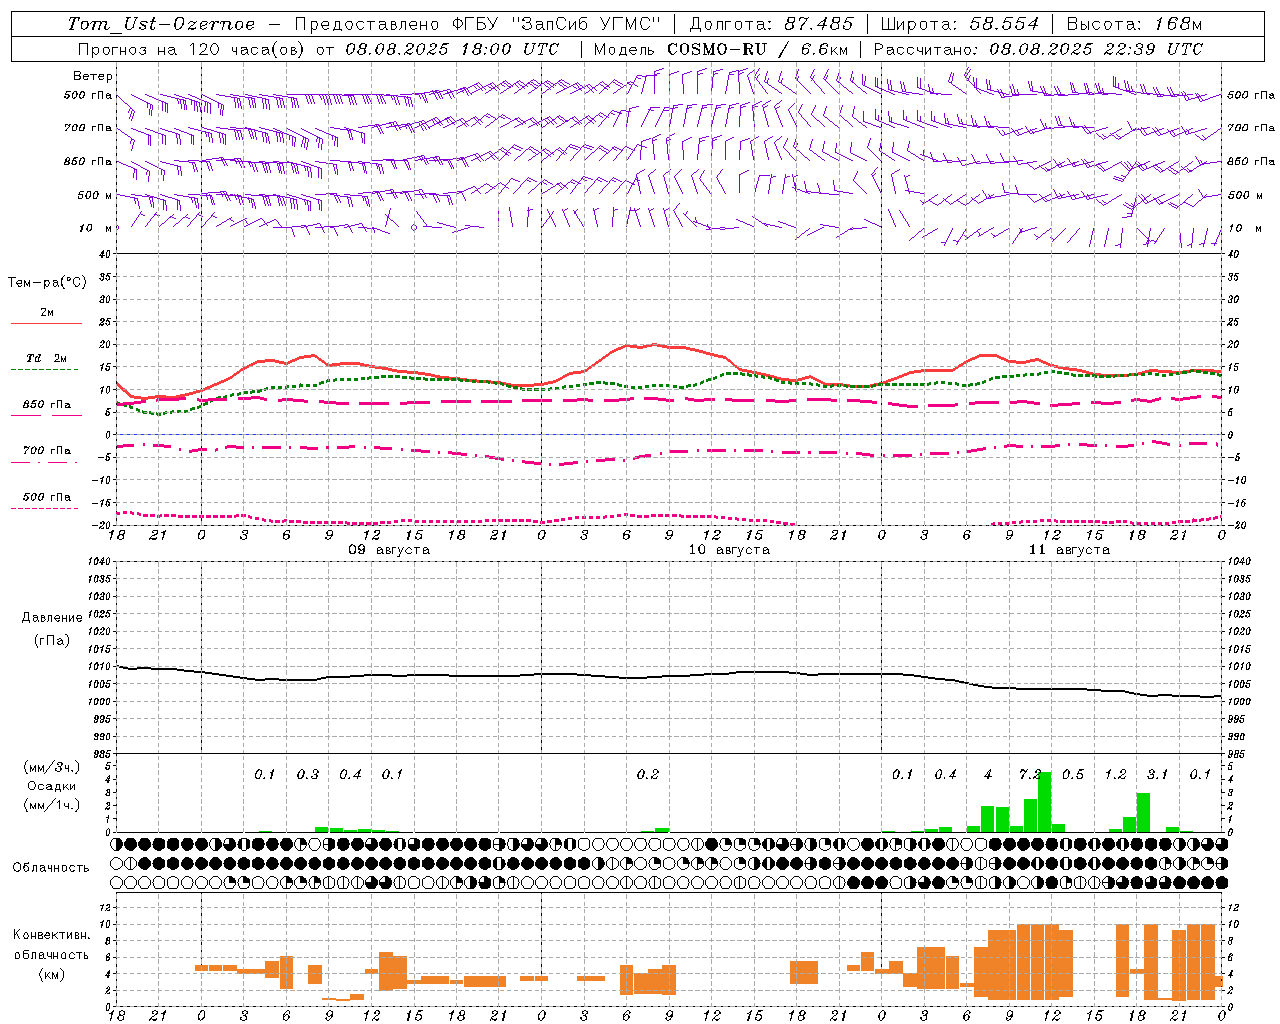Click the black pressure curve line
The width and height of the screenshot is (1280, 1024).
click(670, 677)
